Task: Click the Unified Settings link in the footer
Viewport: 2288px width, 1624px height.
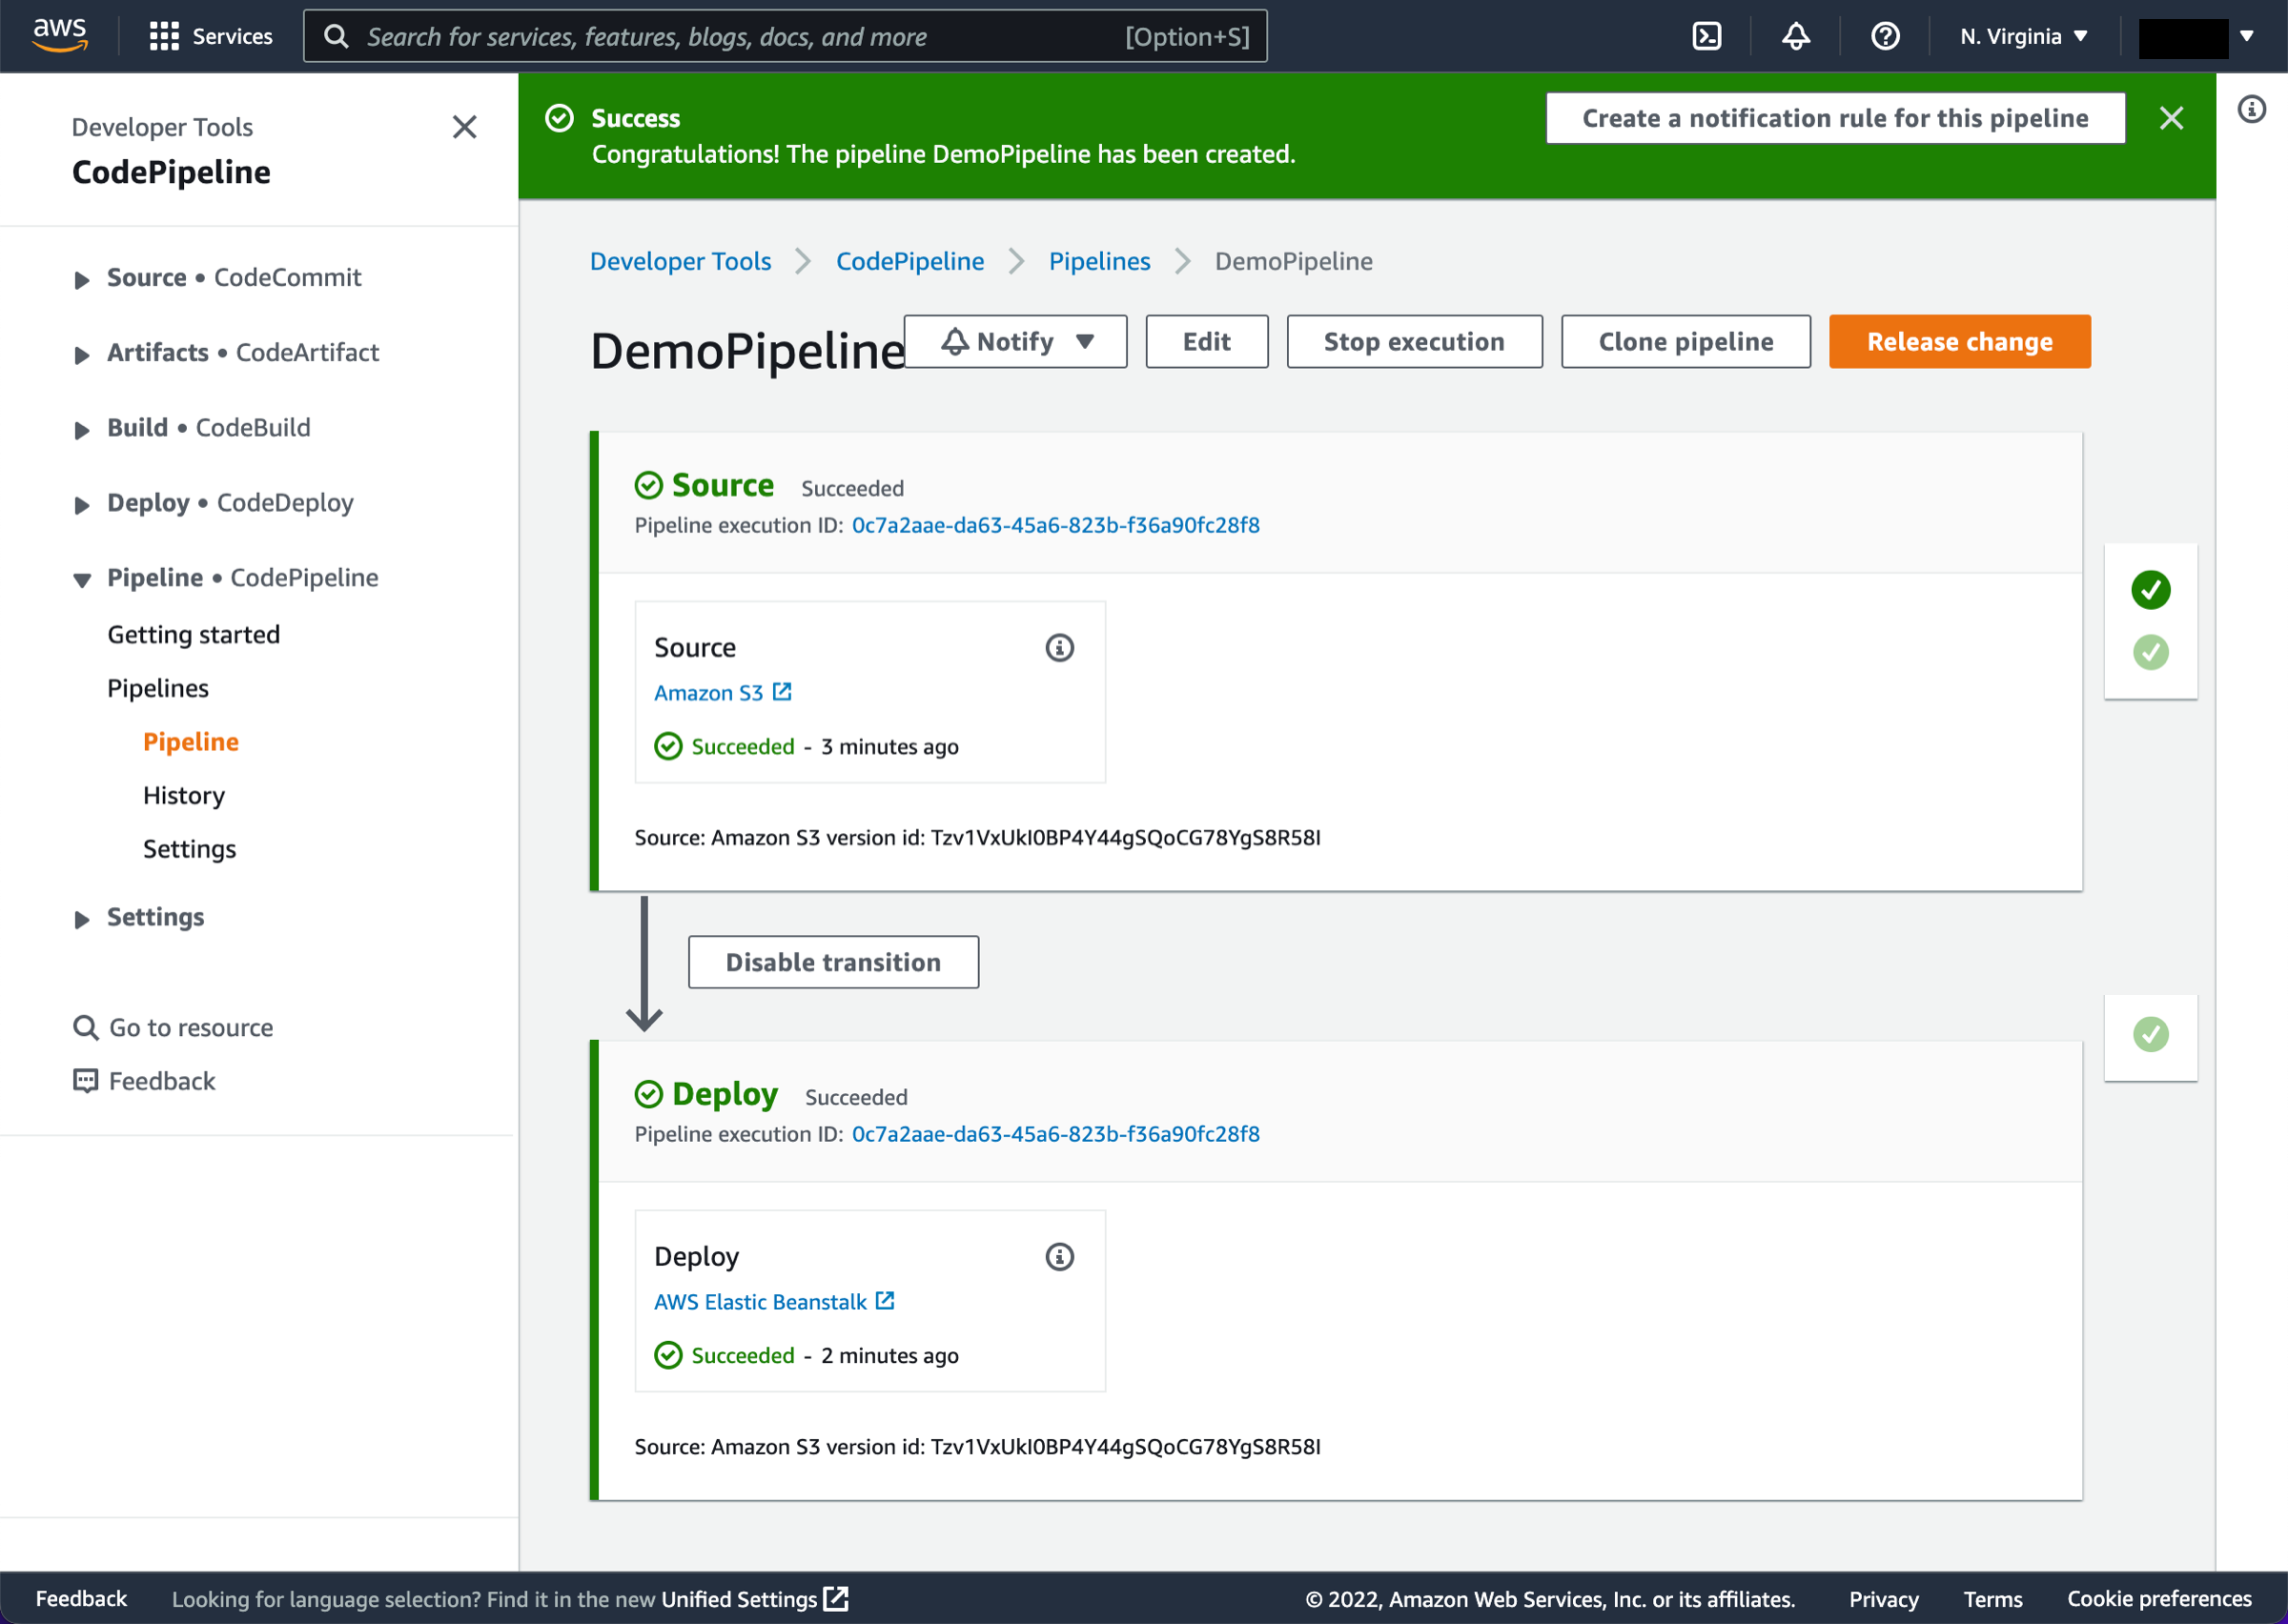Action: coord(740,1599)
